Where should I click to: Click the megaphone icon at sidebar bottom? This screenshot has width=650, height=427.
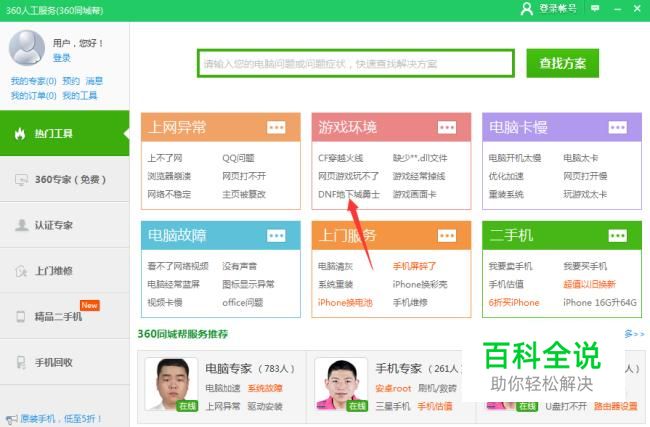11,420
